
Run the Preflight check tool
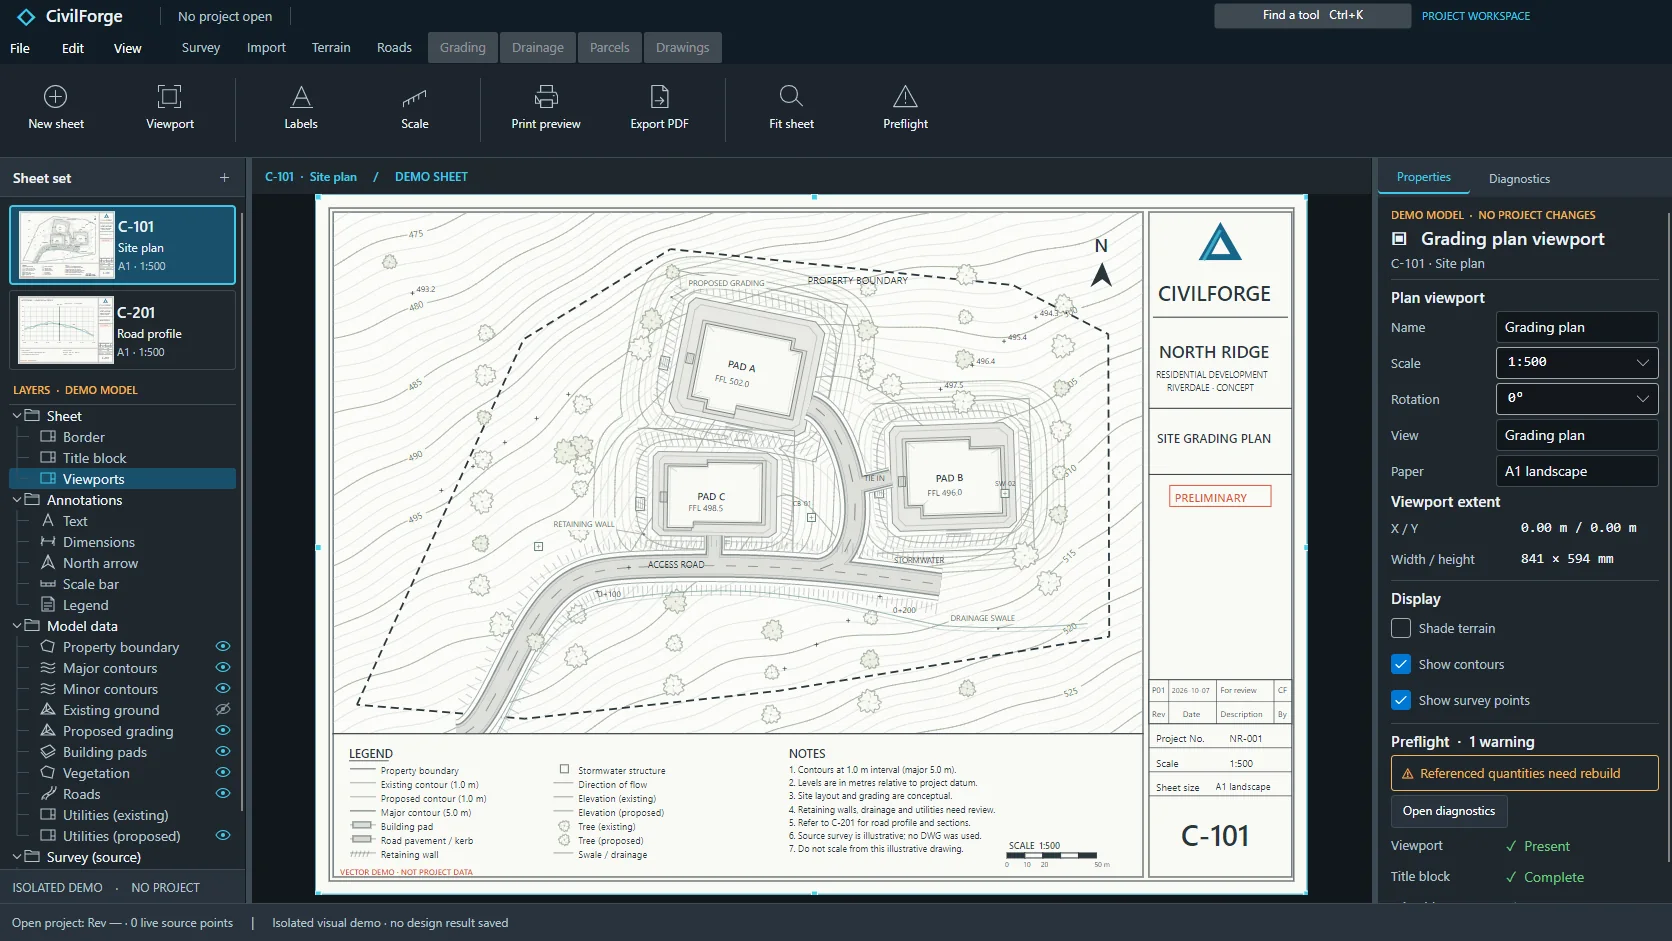pyautogui.click(x=905, y=108)
